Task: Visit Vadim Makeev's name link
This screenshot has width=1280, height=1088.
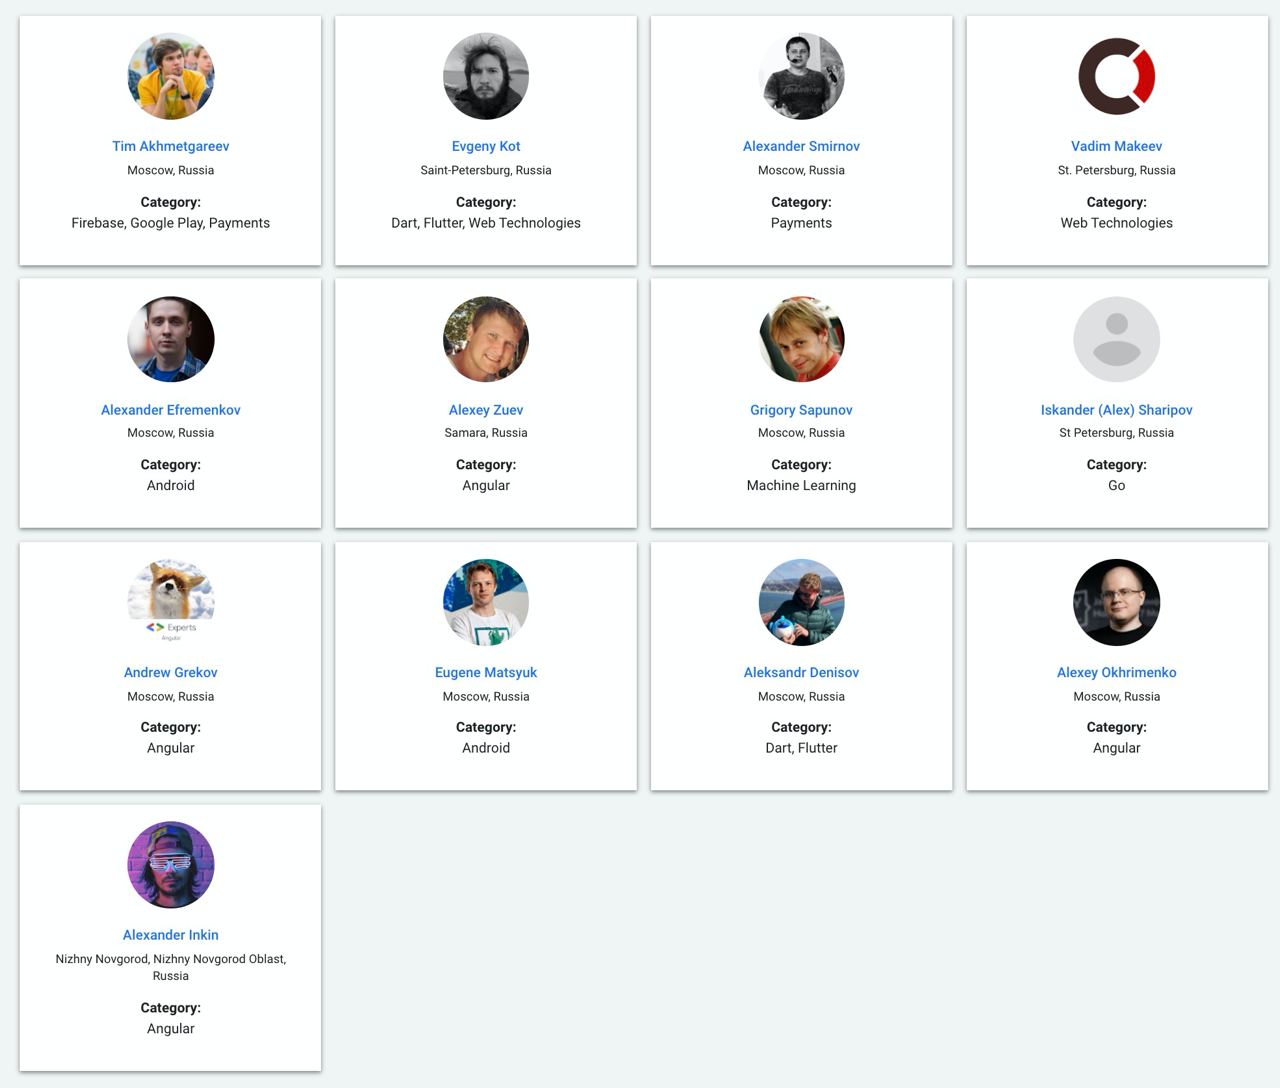Action: (1117, 146)
